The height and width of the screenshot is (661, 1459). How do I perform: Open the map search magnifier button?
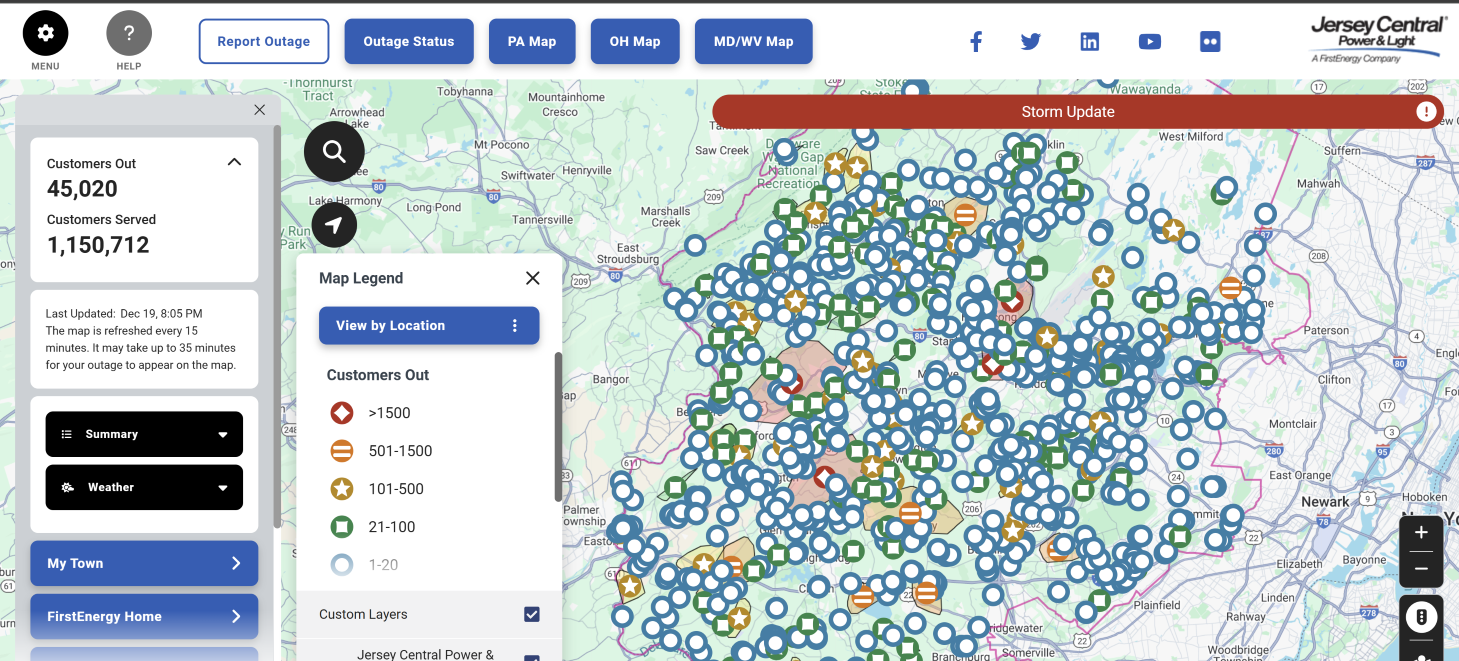pos(334,152)
